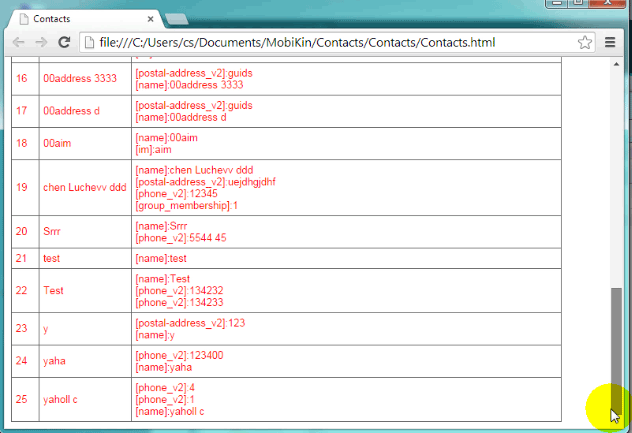This screenshot has width=632, height=433.
Task: Click row number 23
Action: click(x=22, y=328)
